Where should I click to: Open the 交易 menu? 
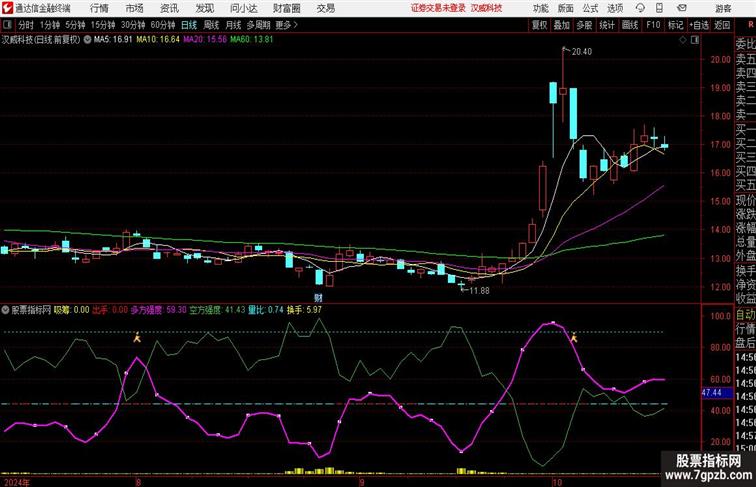coord(325,8)
